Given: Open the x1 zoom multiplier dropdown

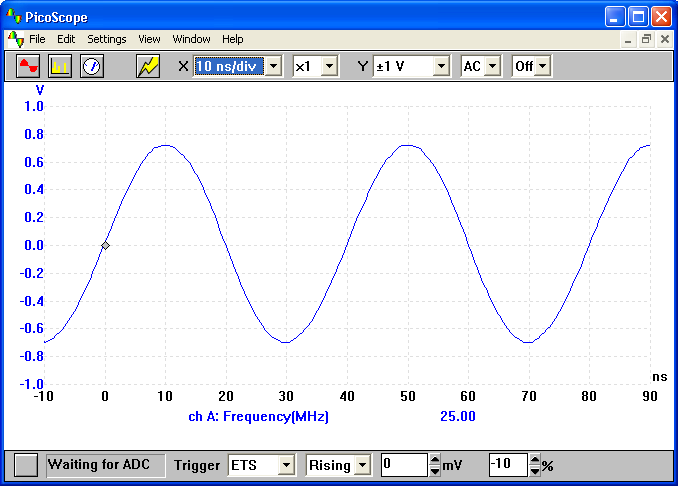Looking at the screenshot, I should pyautogui.click(x=329, y=66).
